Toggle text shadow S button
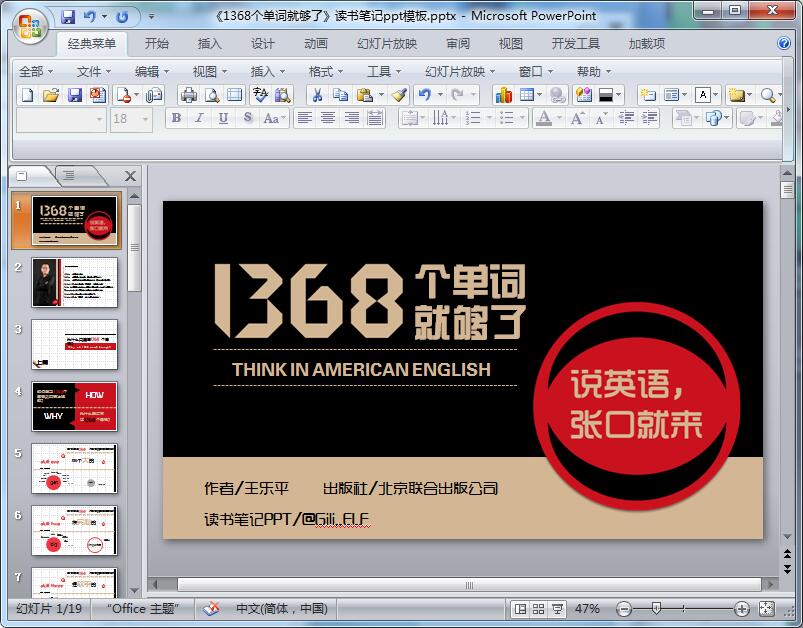This screenshot has height=628, width=803. click(x=248, y=118)
